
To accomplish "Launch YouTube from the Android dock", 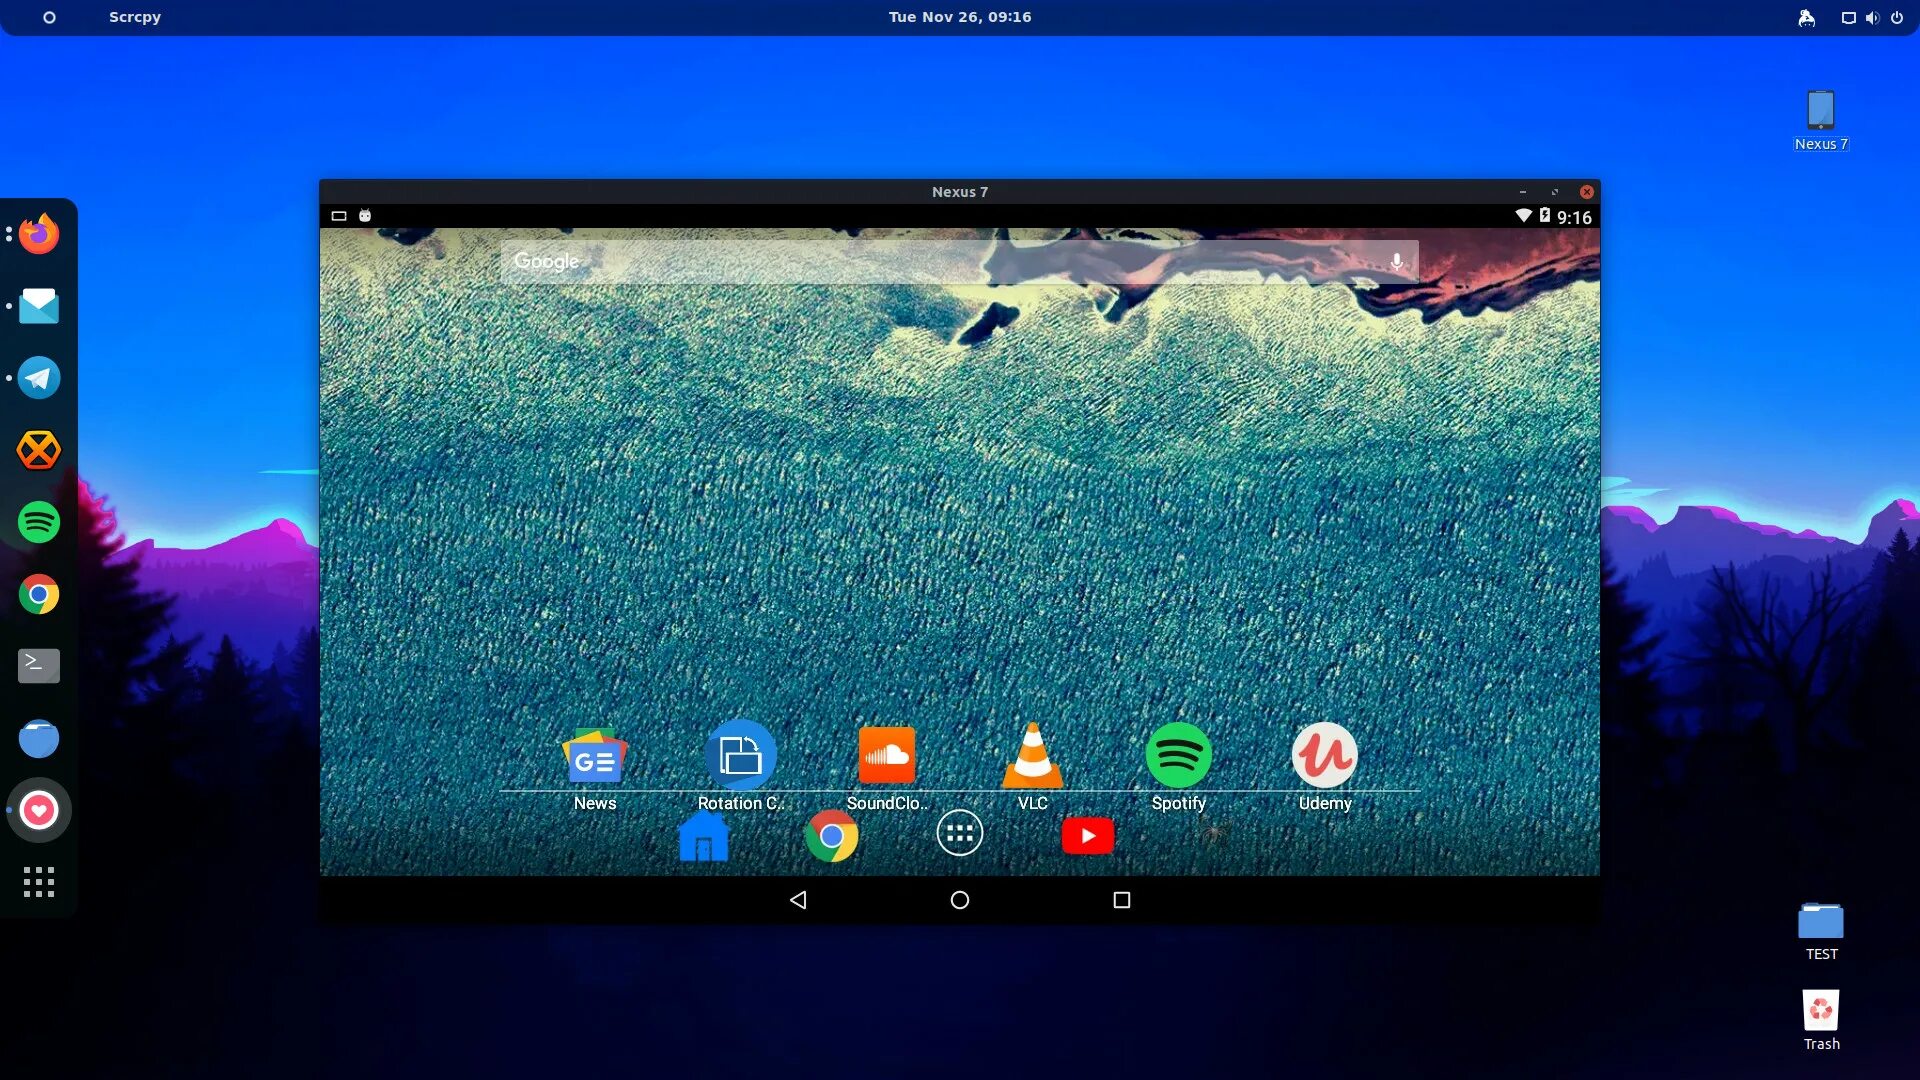I will tap(1087, 836).
